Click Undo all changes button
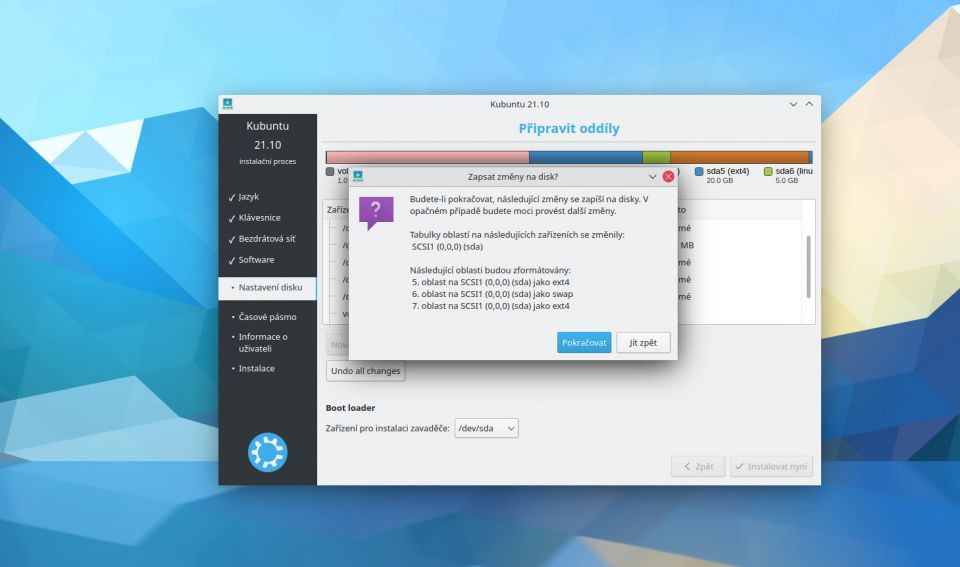The image size is (960, 567). [366, 370]
